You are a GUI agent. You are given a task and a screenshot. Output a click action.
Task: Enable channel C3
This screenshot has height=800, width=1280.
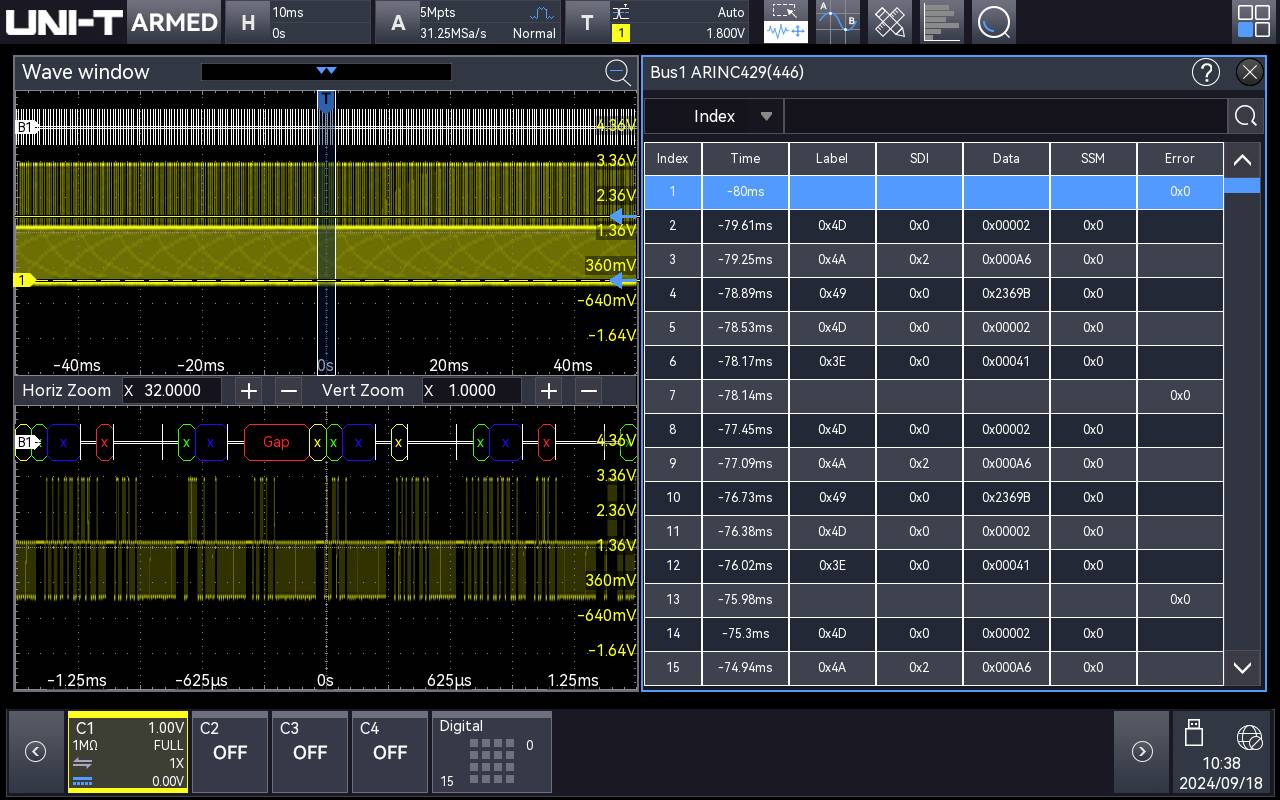click(x=309, y=752)
